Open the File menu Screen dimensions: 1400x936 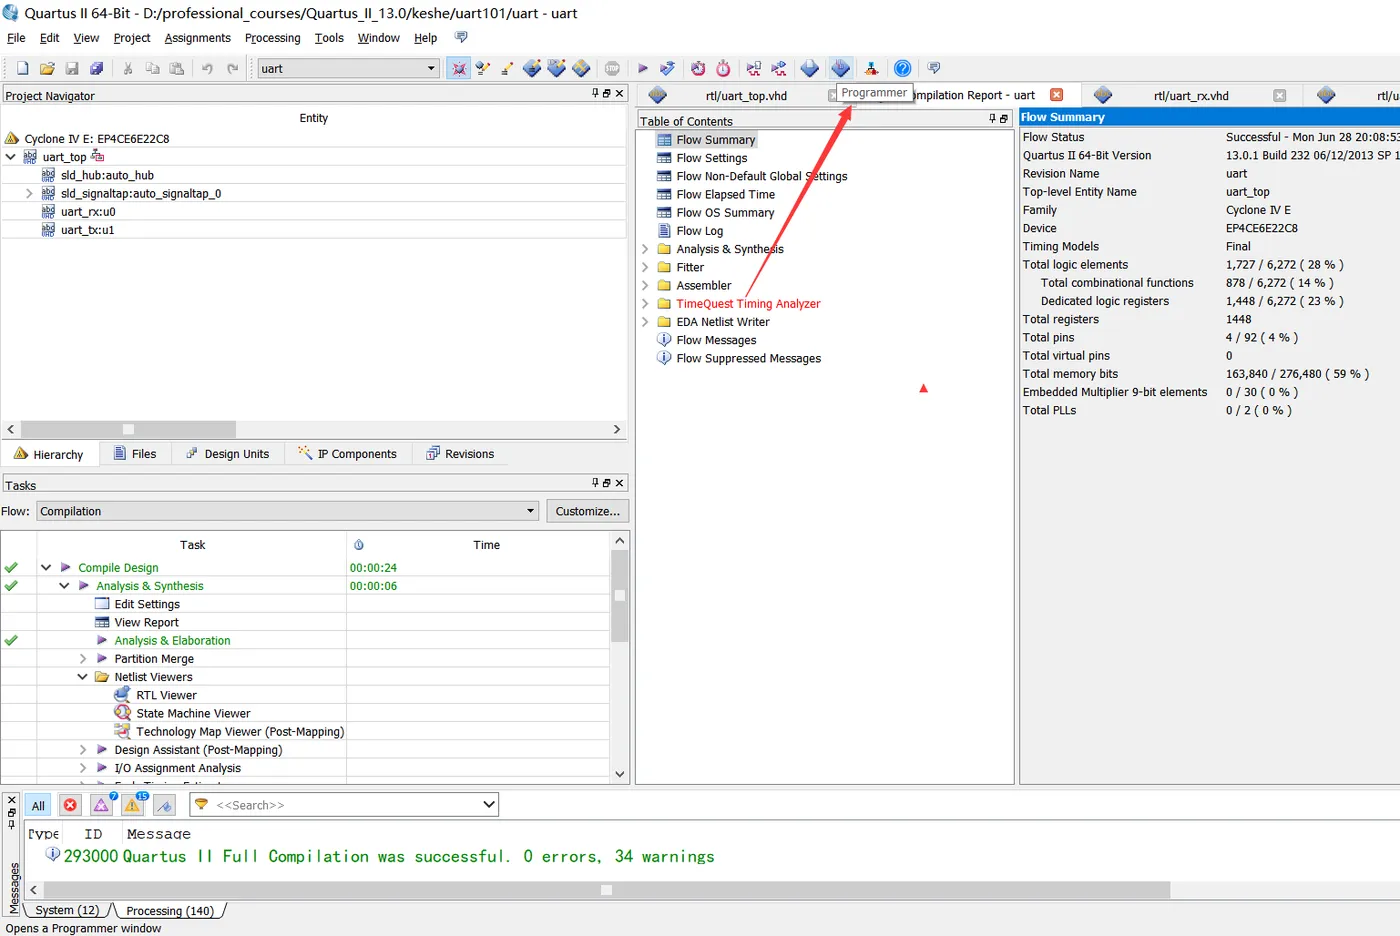tap(16, 38)
